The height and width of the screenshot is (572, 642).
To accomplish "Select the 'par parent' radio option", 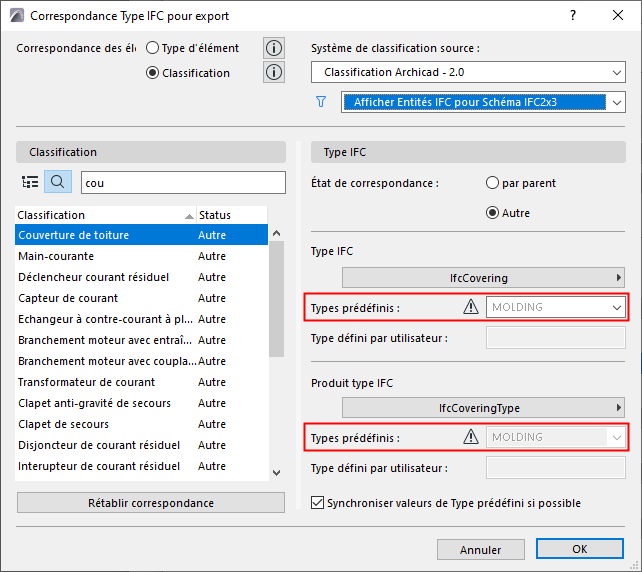I will click(492, 184).
